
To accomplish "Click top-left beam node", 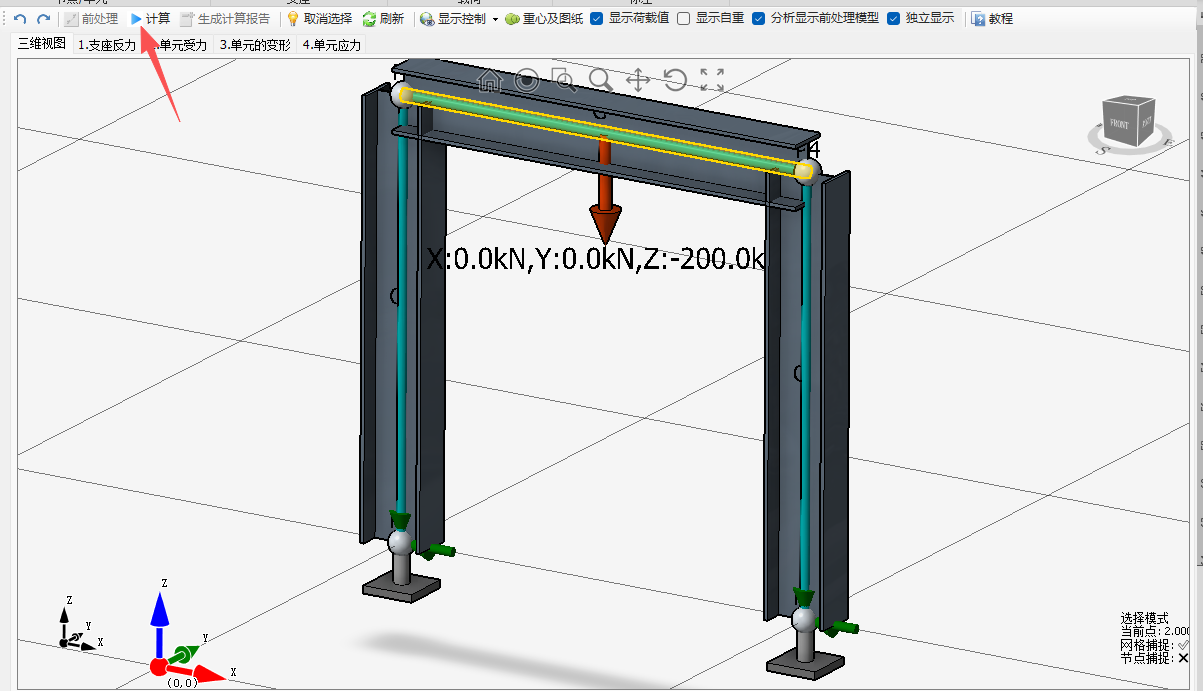I will pyautogui.click(x=404, y=95).
